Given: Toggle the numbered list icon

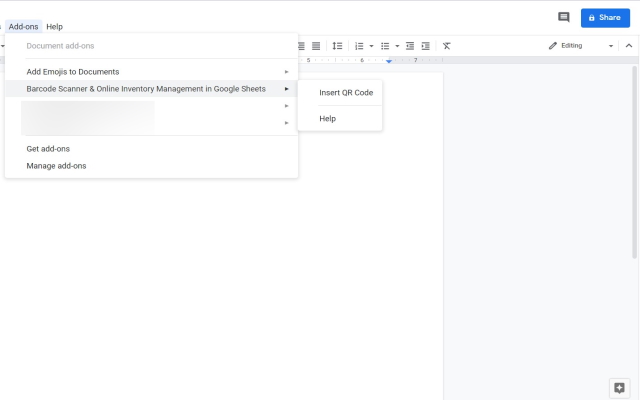Looking at the screenshot, I should pyautogui.click(x=359, y=46).
